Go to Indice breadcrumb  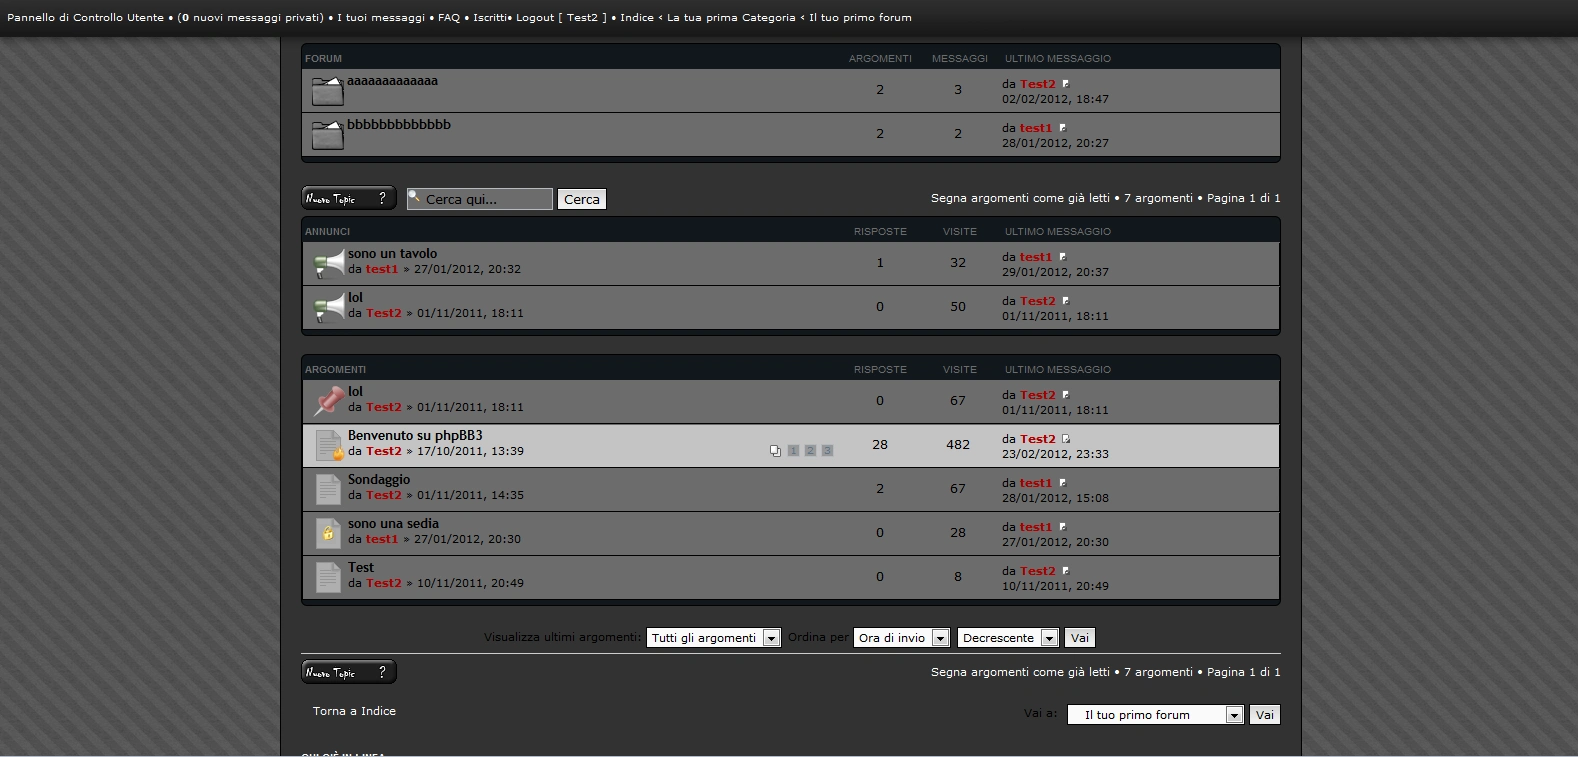pos(637,18)
